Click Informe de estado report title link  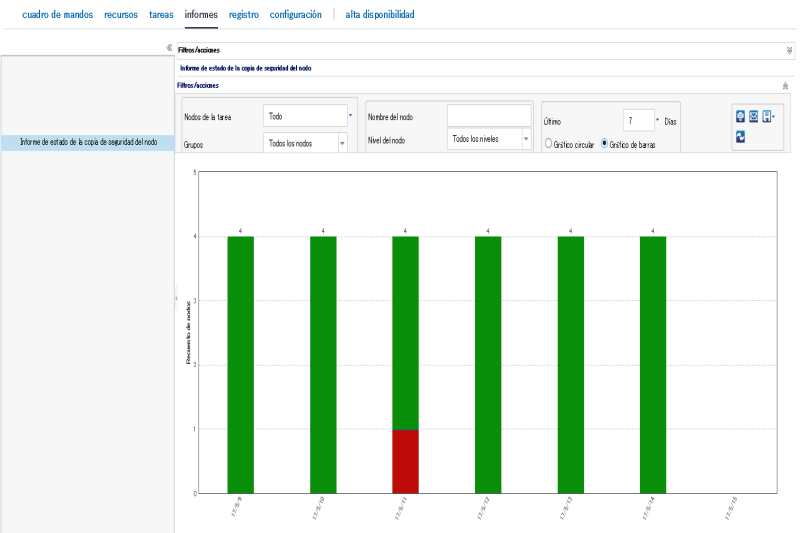(245, 68)
